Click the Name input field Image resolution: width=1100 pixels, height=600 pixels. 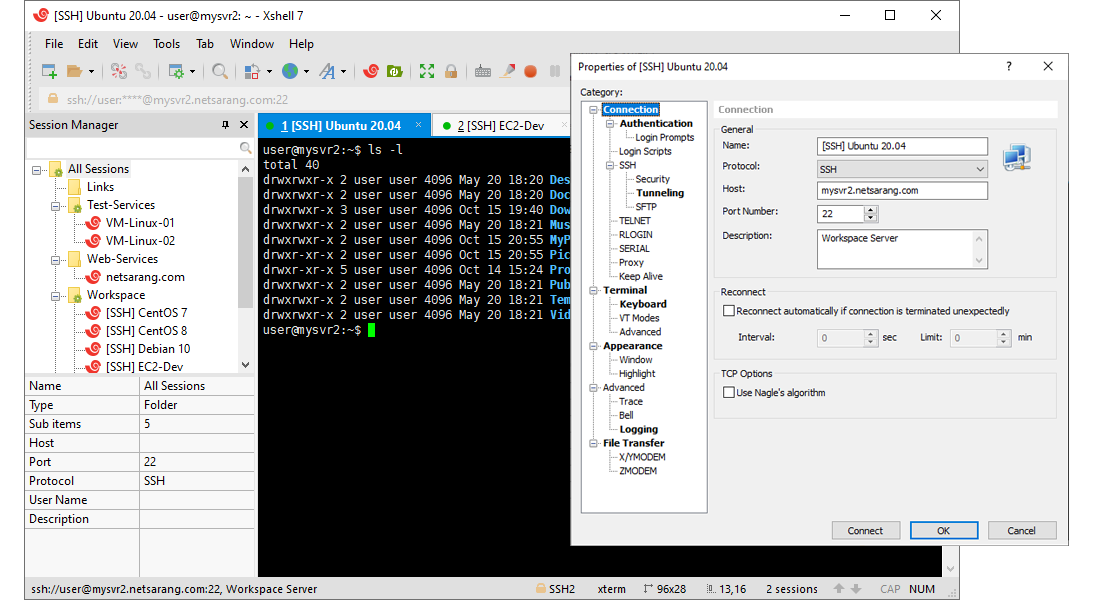click(902, 146)
